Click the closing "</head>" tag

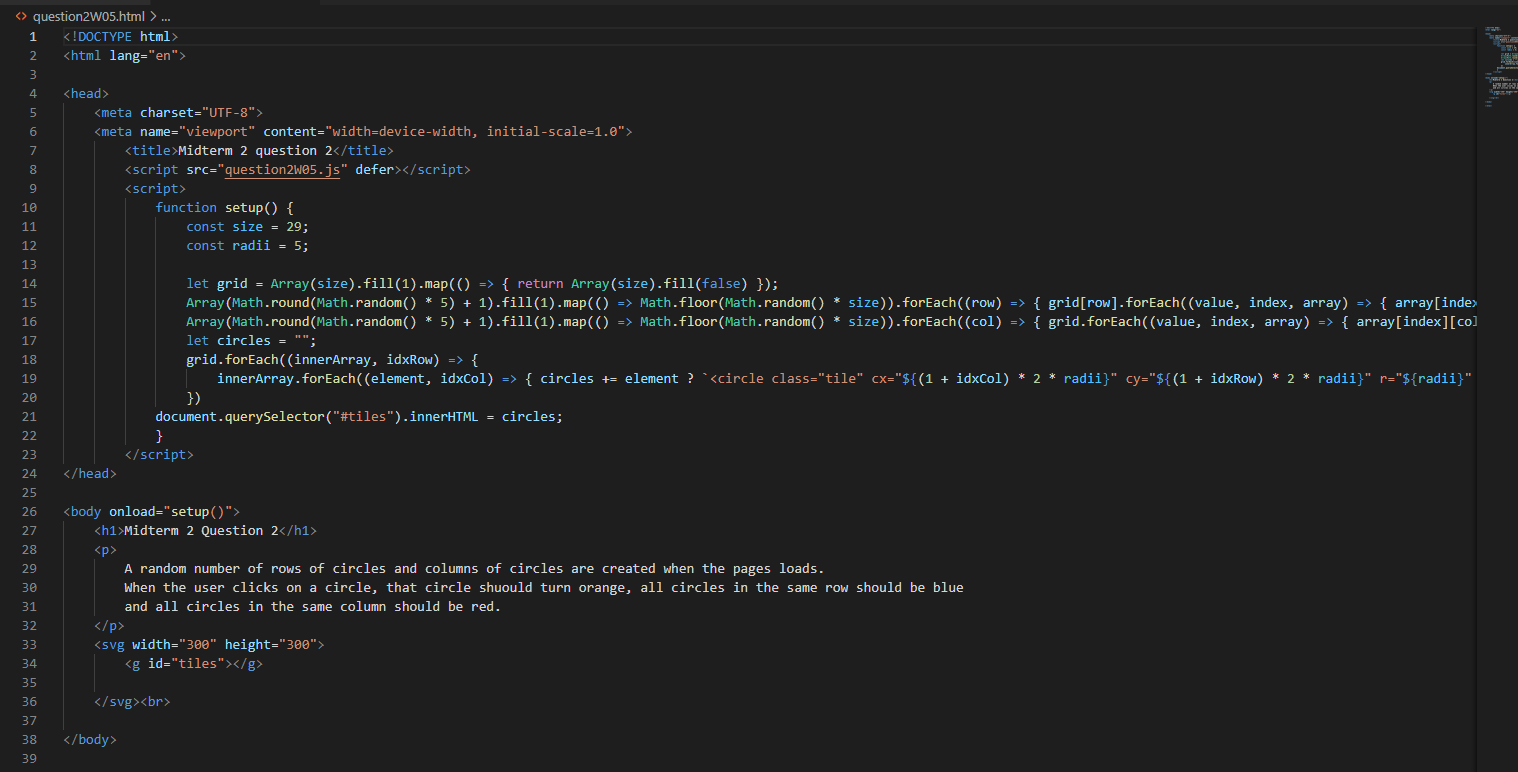tap(90, 474)
